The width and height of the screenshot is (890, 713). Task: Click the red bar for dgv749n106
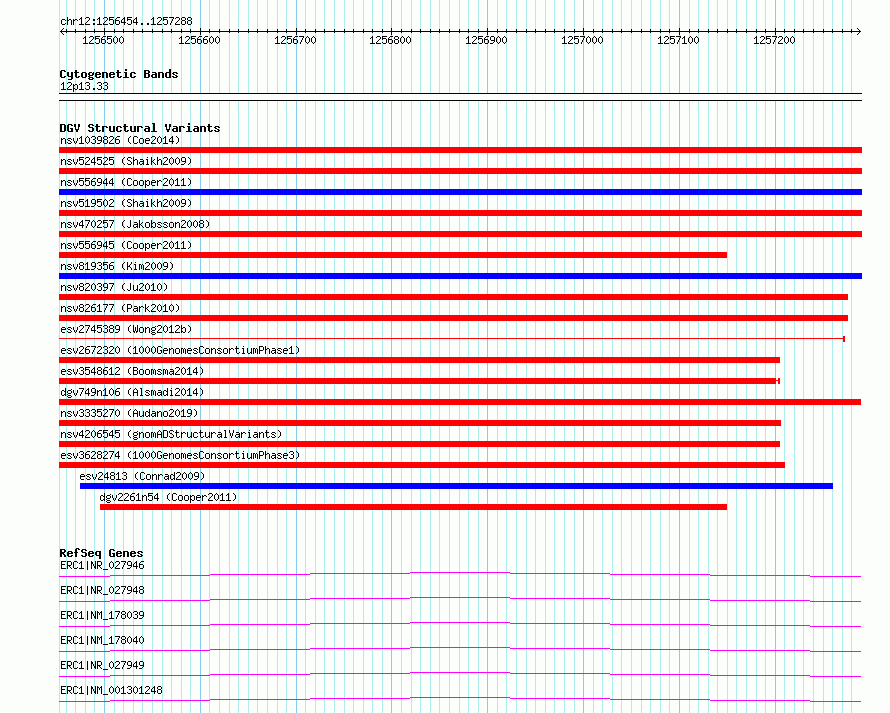tap(460, 402)
